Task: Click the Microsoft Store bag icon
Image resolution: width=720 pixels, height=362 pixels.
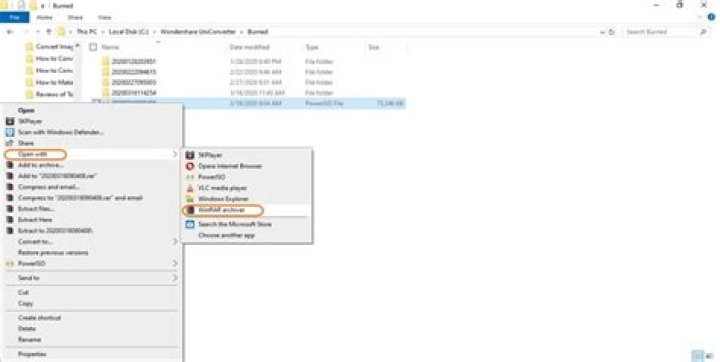Action: point(190,224)
